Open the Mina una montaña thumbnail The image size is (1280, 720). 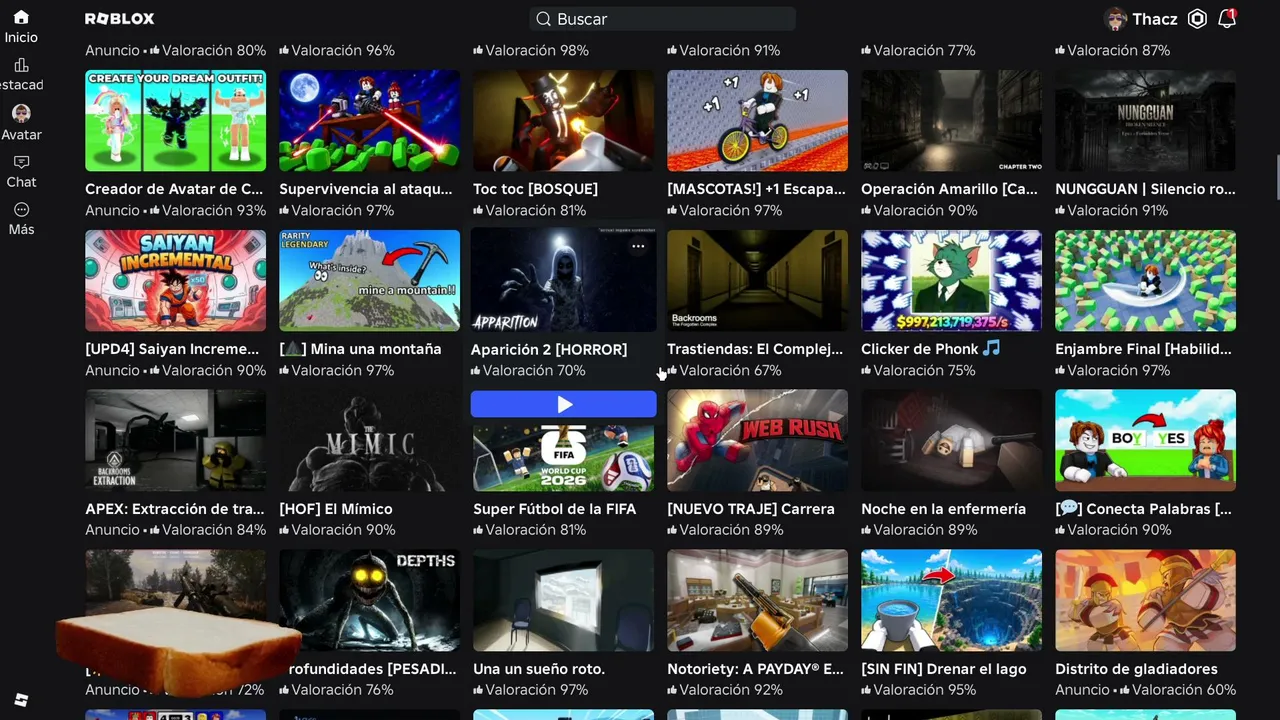(370, 281)
